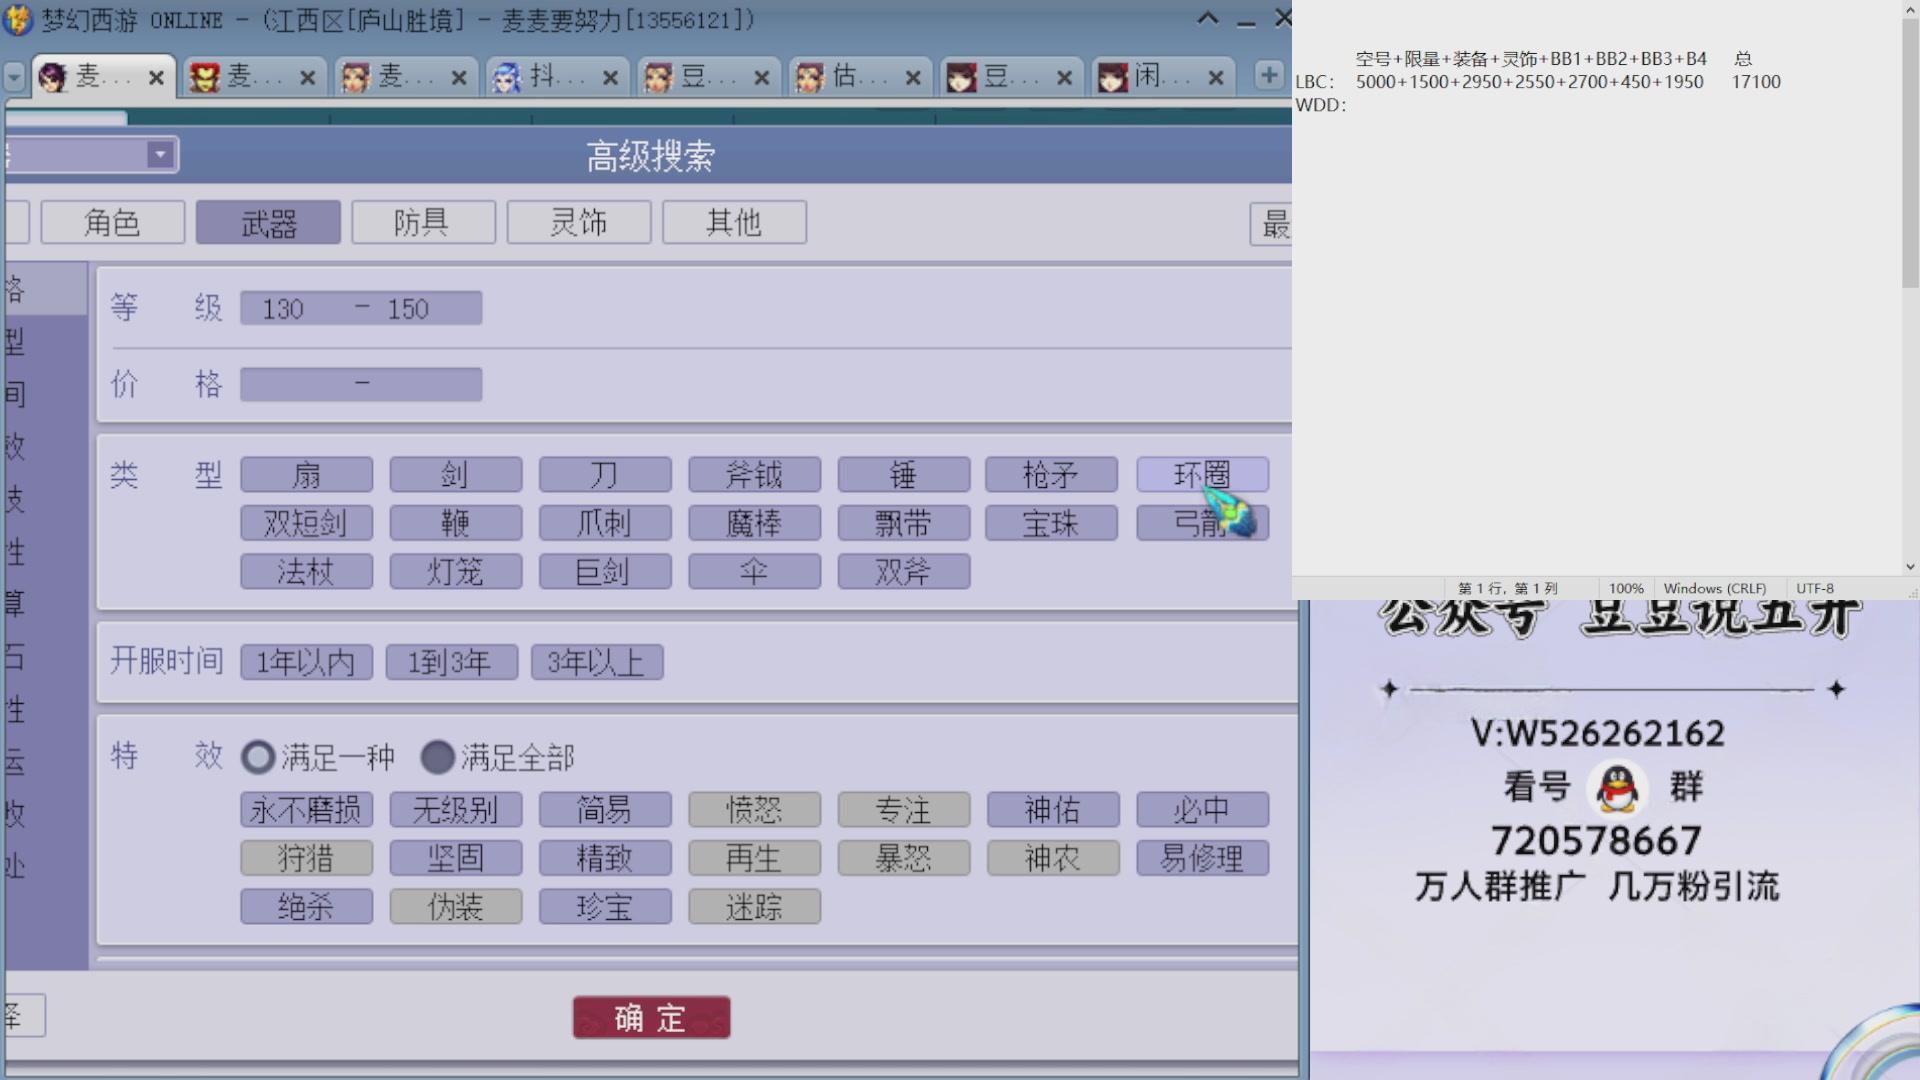This screenshot has height=1080, width=1920.
Task: Enable the 绝杀 special effect
Action: tap(306, 907)
